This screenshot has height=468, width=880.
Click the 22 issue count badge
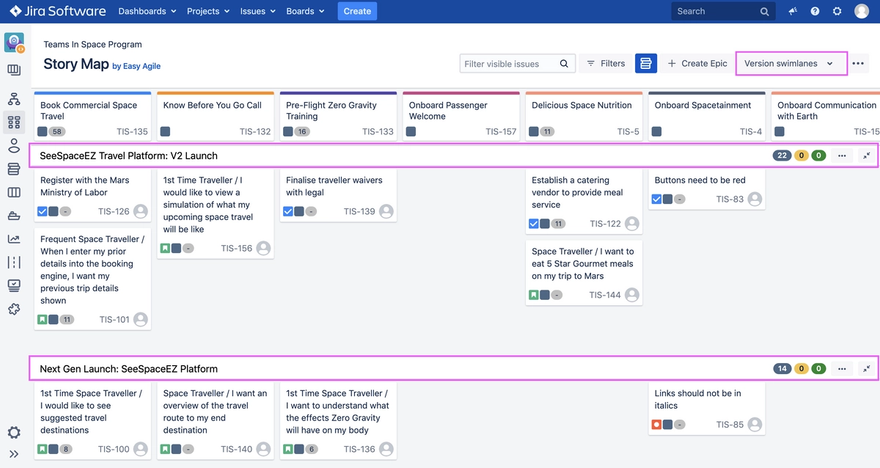click(782, 155)
